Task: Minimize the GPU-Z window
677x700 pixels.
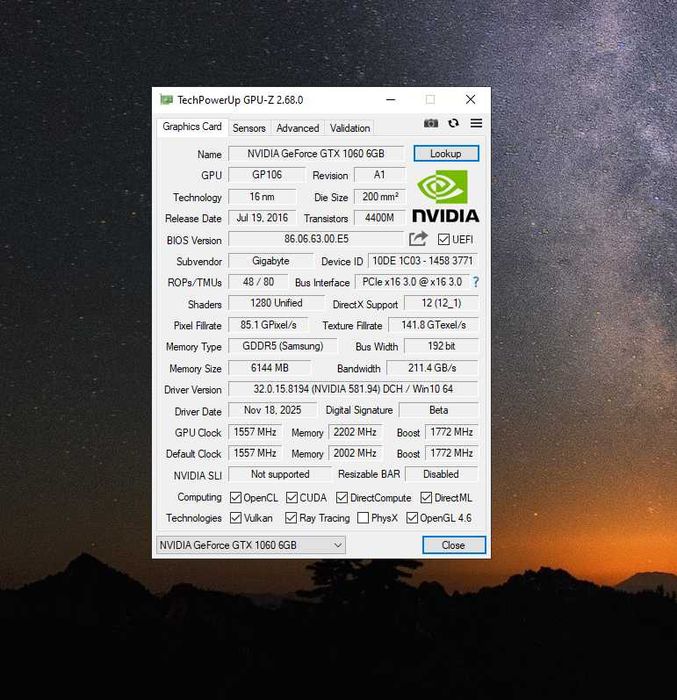Action: point(391,100)
